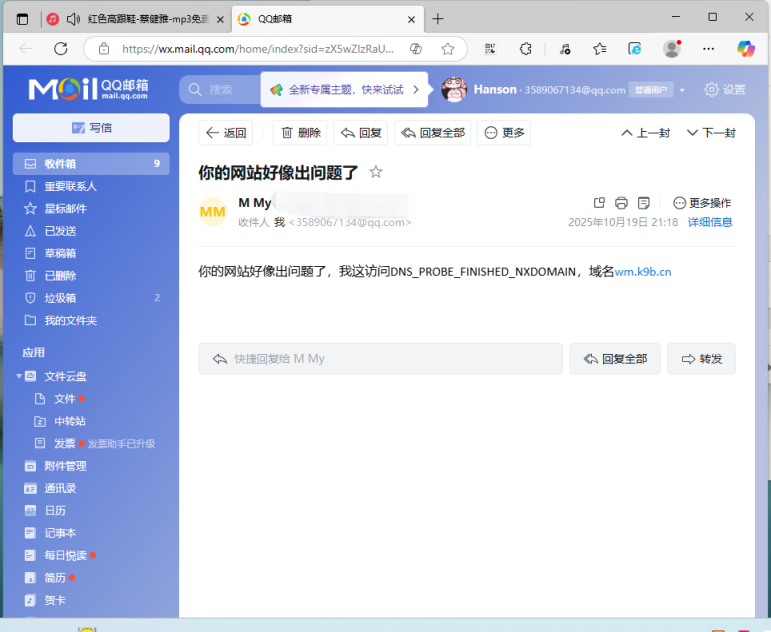Click the 全新专属主题 promo banner

click(x=344, y=90)
